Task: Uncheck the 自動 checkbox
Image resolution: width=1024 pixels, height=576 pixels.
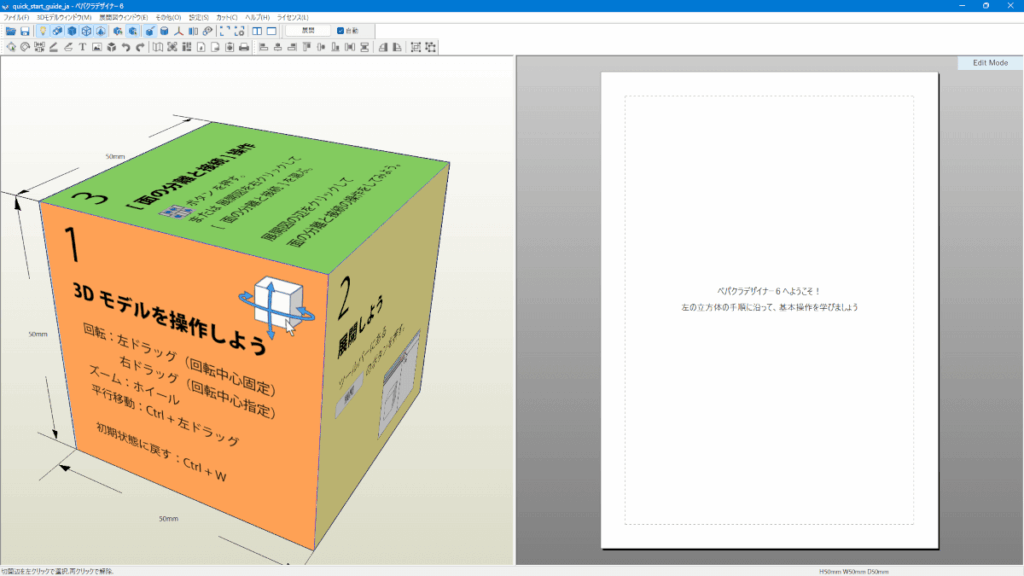Action: pos(341,31)
